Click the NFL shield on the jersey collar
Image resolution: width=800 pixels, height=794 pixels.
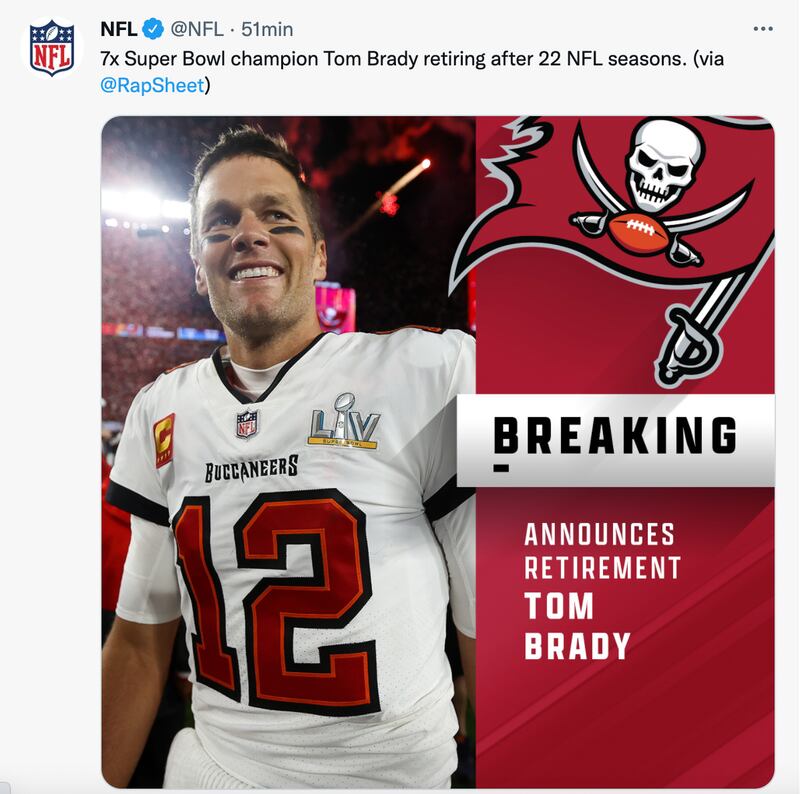tap(247, 423)
